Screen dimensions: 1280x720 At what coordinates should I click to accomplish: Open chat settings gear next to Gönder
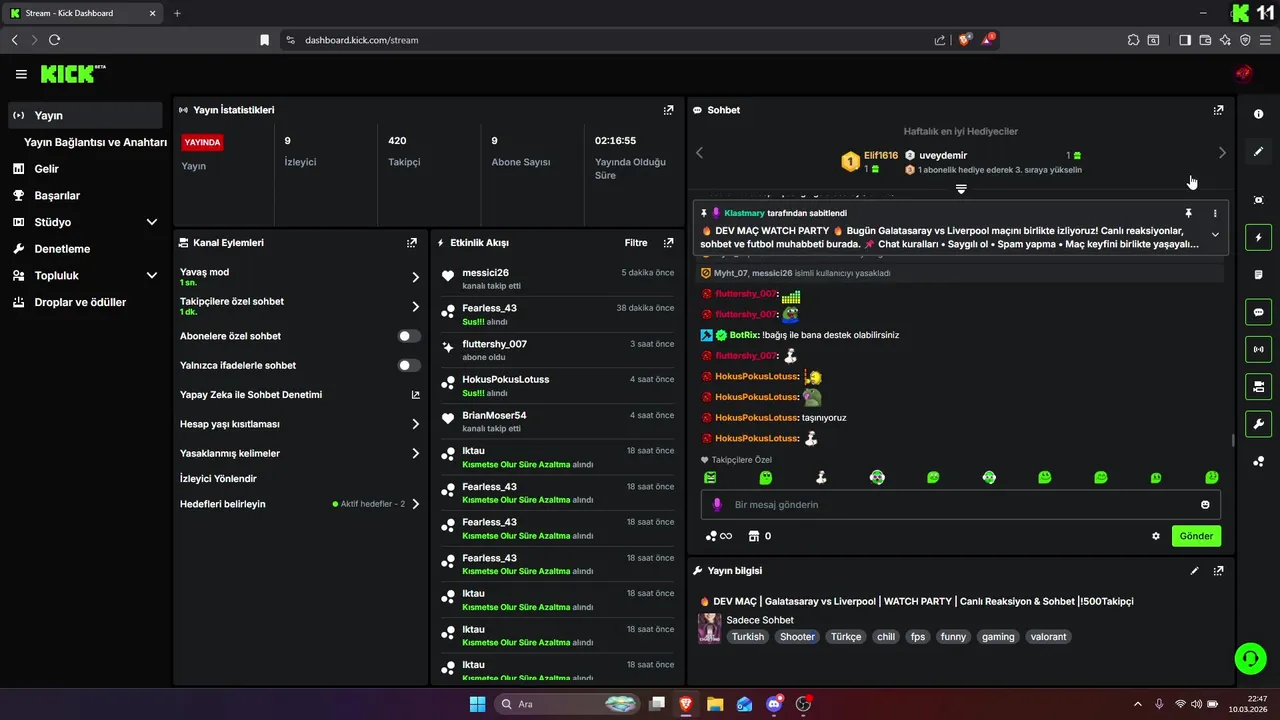(1156, 536)
